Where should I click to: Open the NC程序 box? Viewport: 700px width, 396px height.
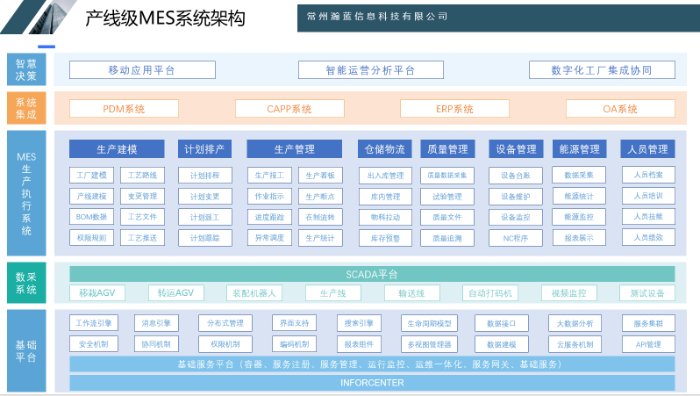[516, 238]
